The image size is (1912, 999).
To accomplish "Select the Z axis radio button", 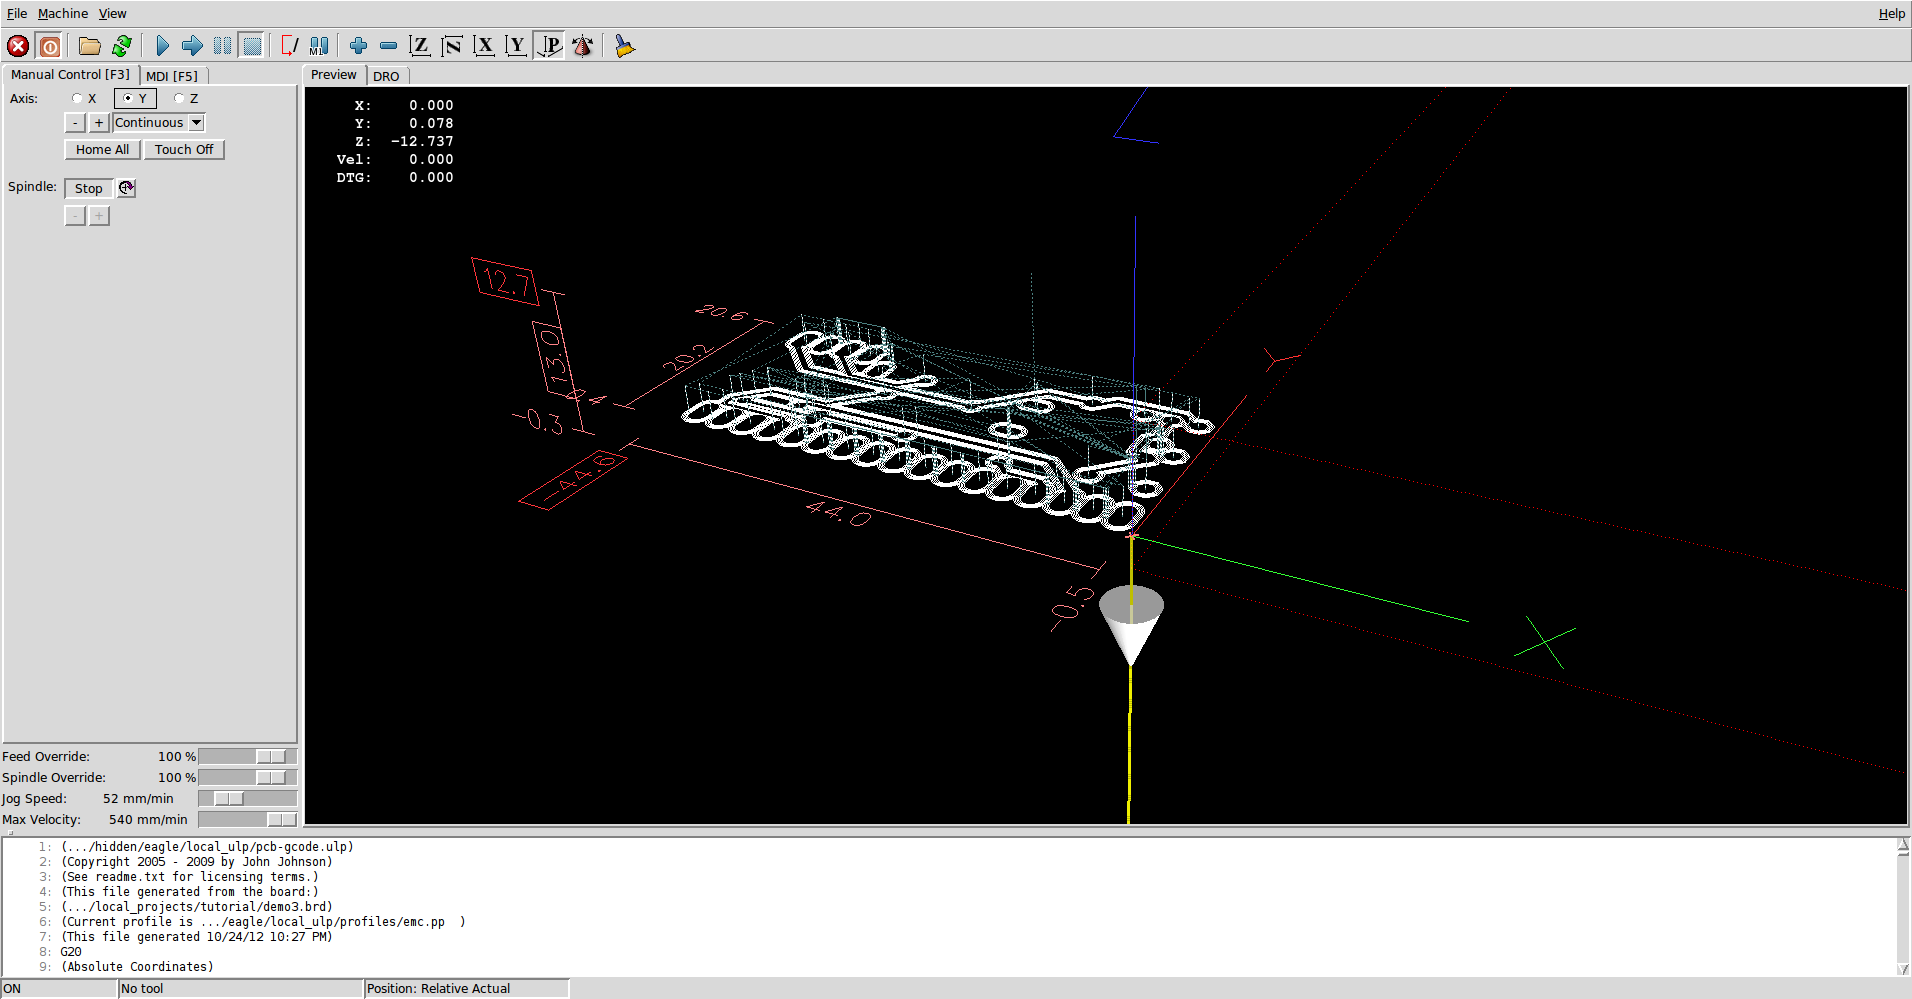I will point(180,99).
